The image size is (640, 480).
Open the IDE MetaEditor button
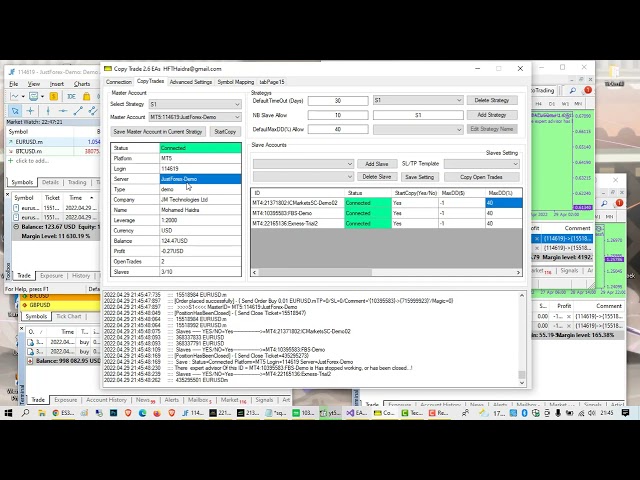pos(71,96)
